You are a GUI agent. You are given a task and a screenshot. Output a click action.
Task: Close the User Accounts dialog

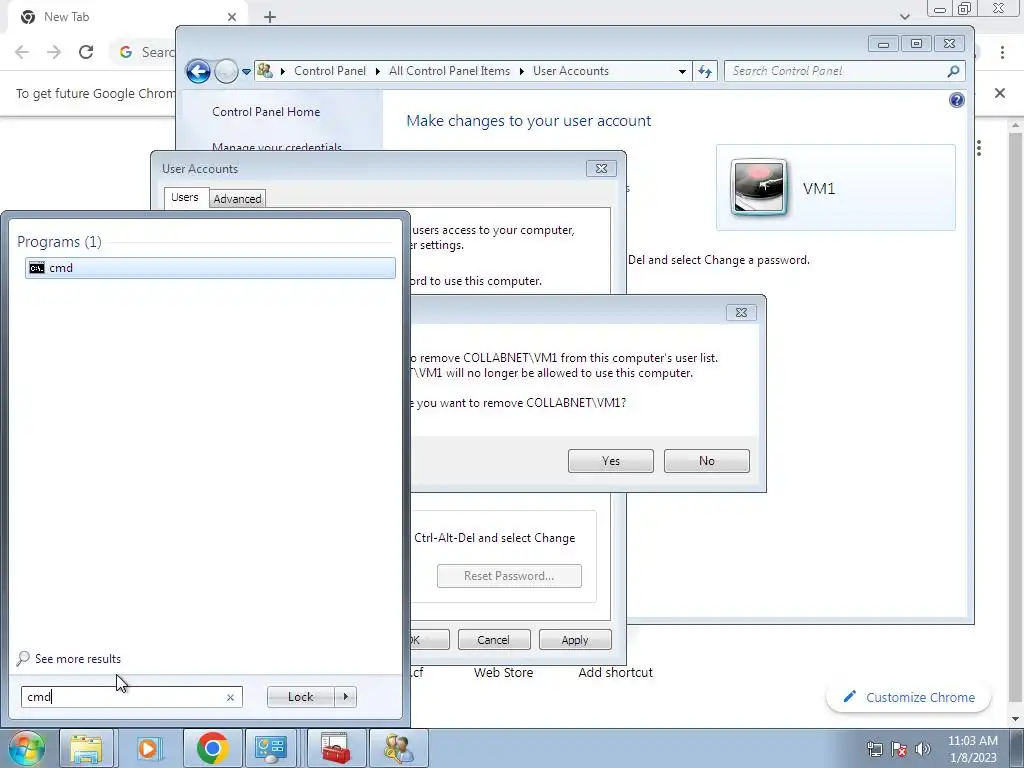pyautogui.click(x=601, y=168)
